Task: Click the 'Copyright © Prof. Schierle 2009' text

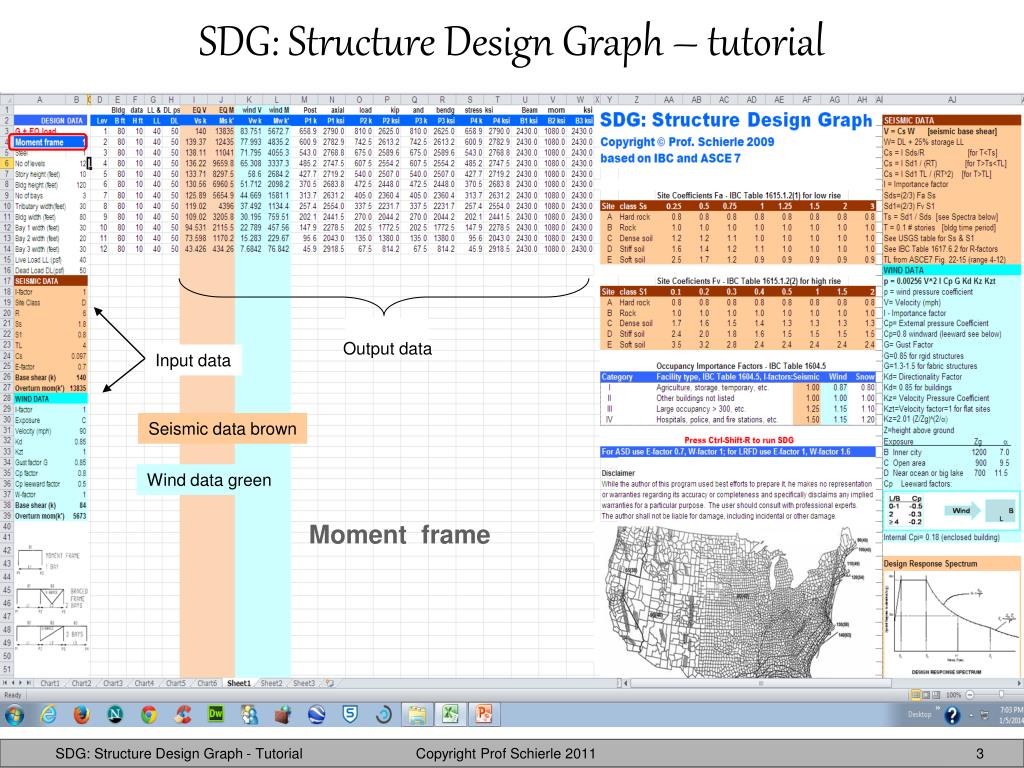Action: point(687,142)
